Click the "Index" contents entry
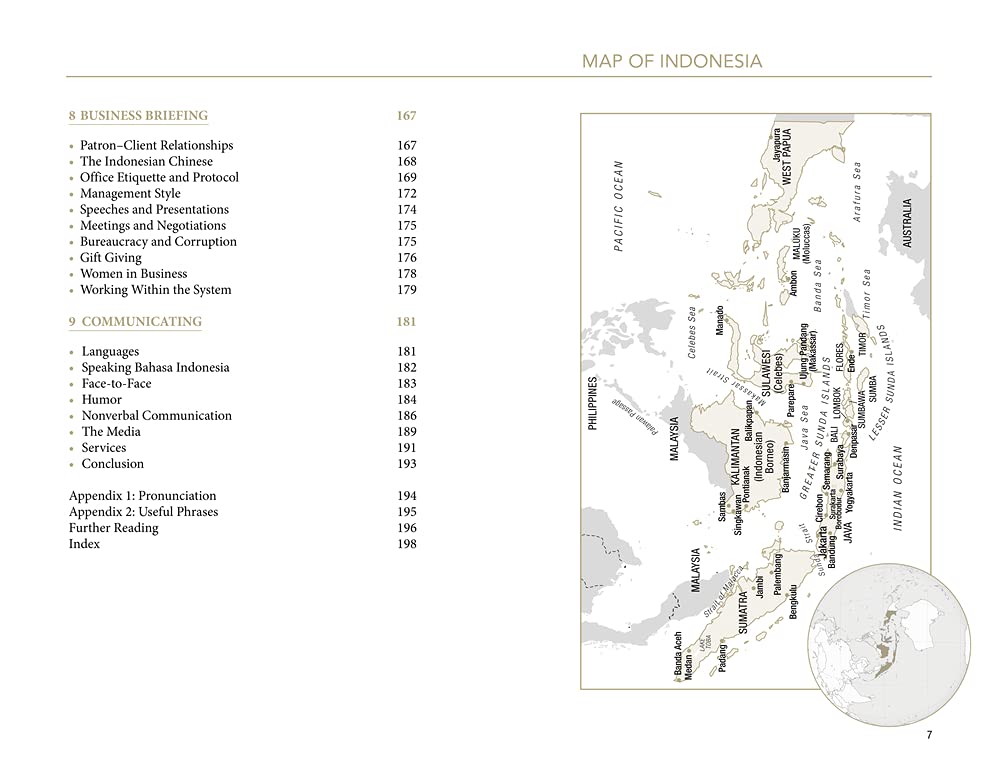The image size is (1000, 773). 84,544
